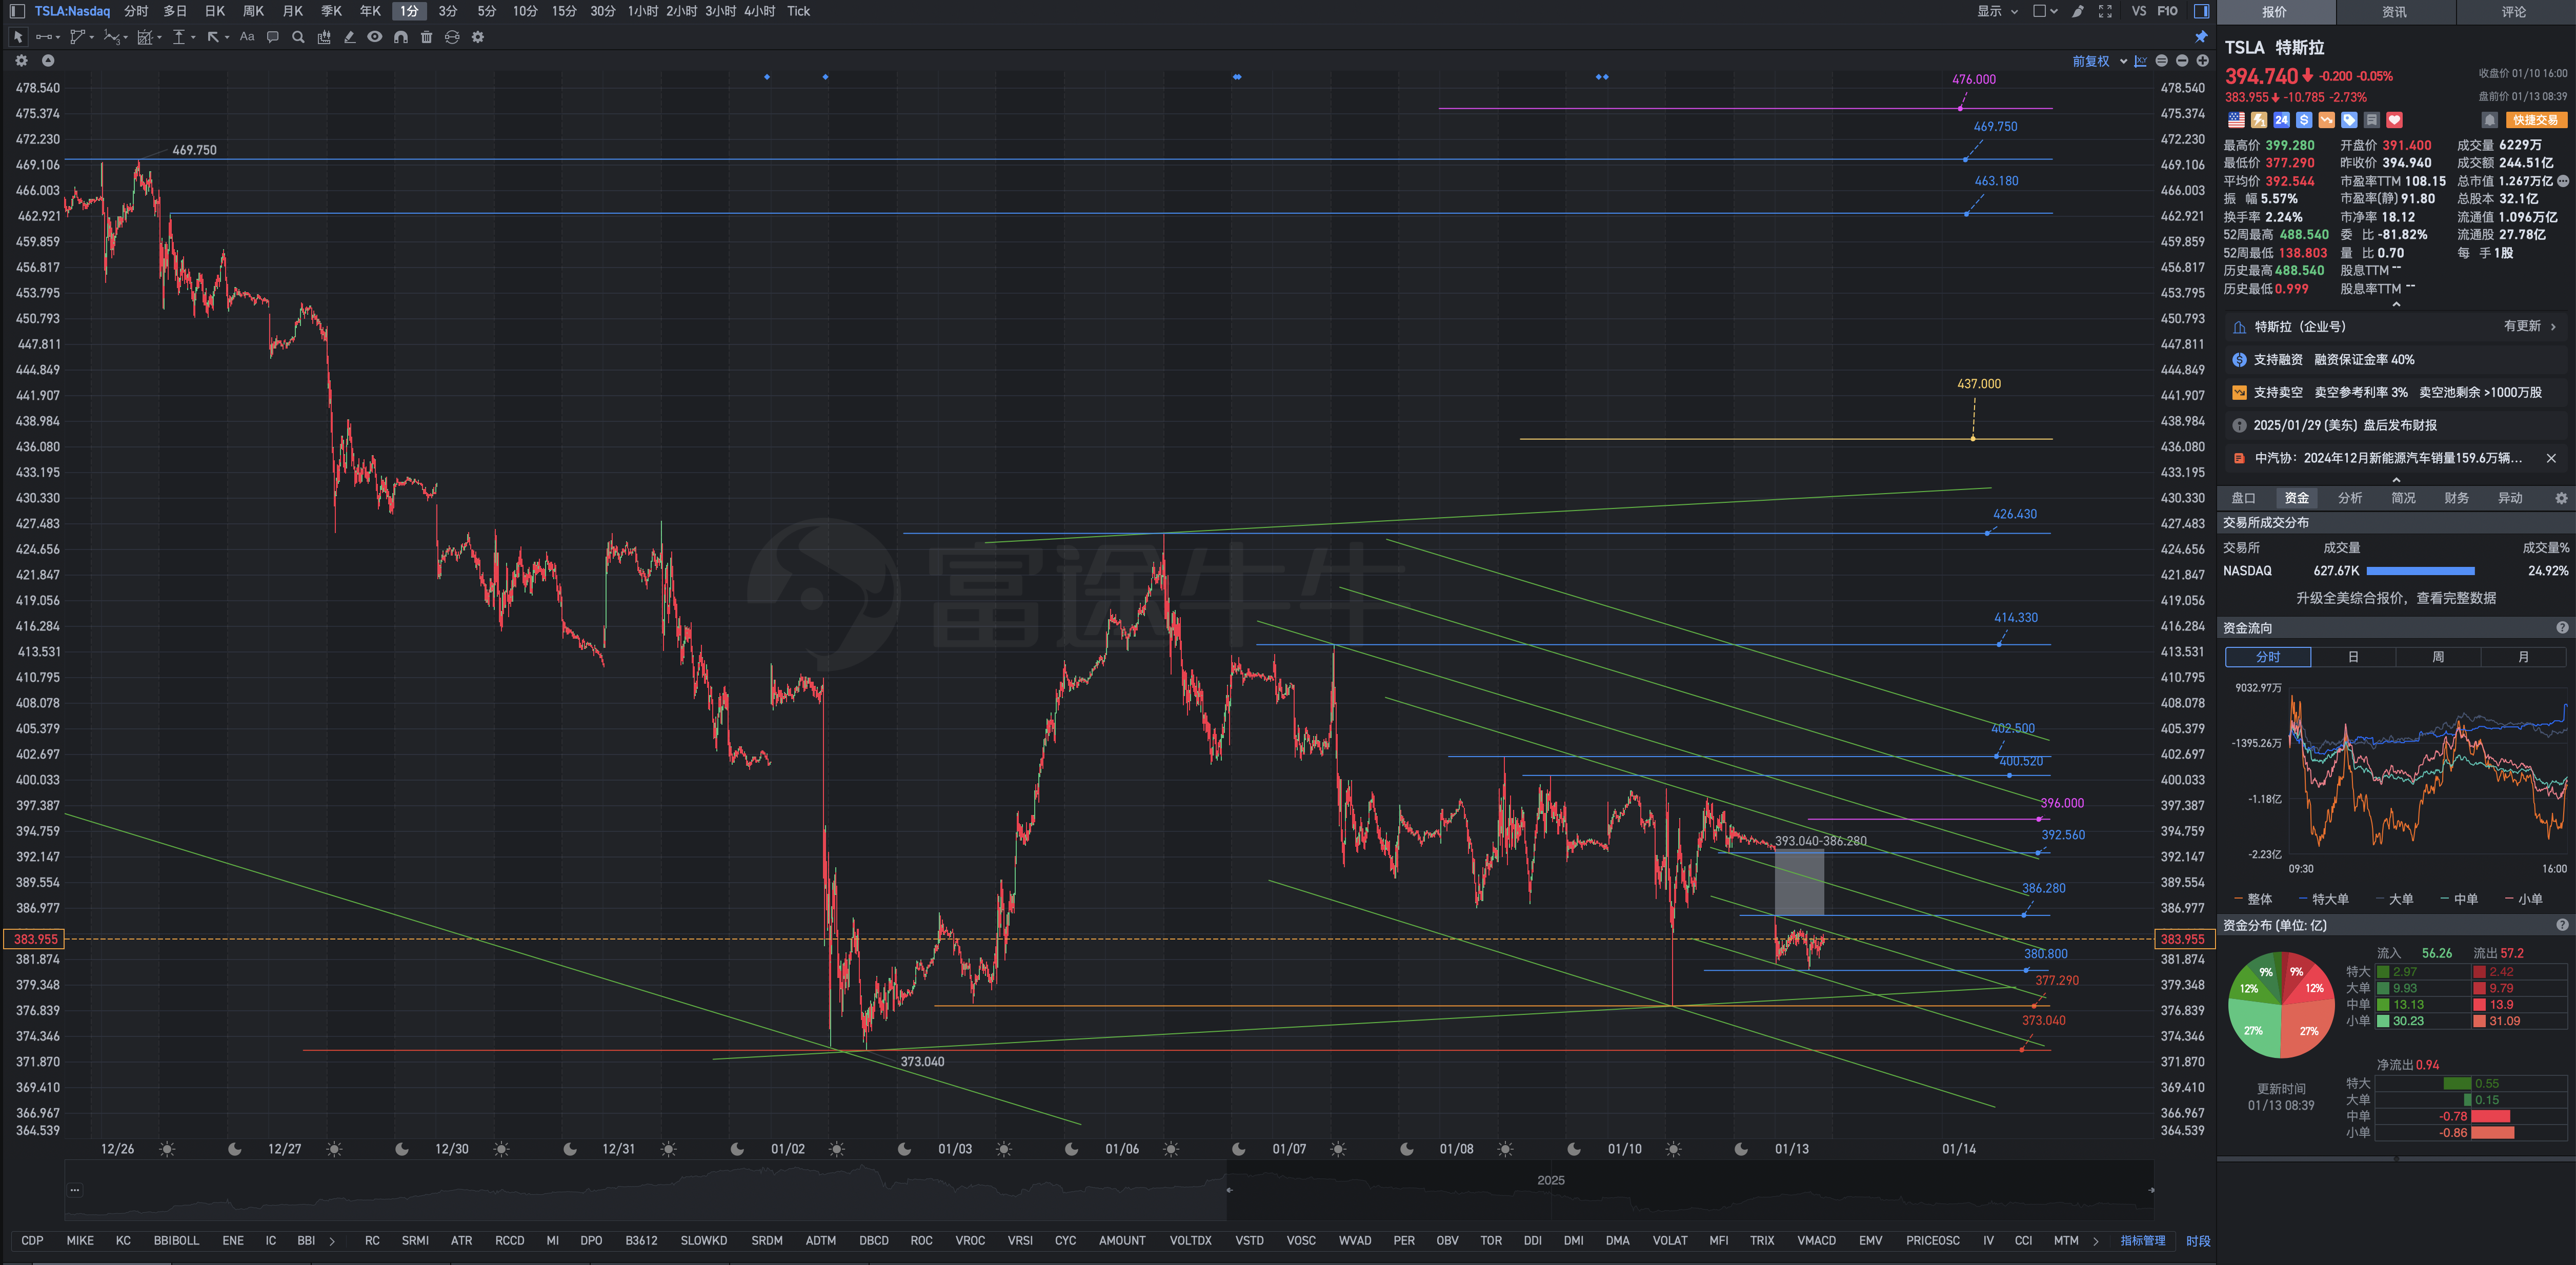Open 指标管理 indicator management
Image resolution: width=2576 pixels, height=1265 pixels.
(2143, 1240)
